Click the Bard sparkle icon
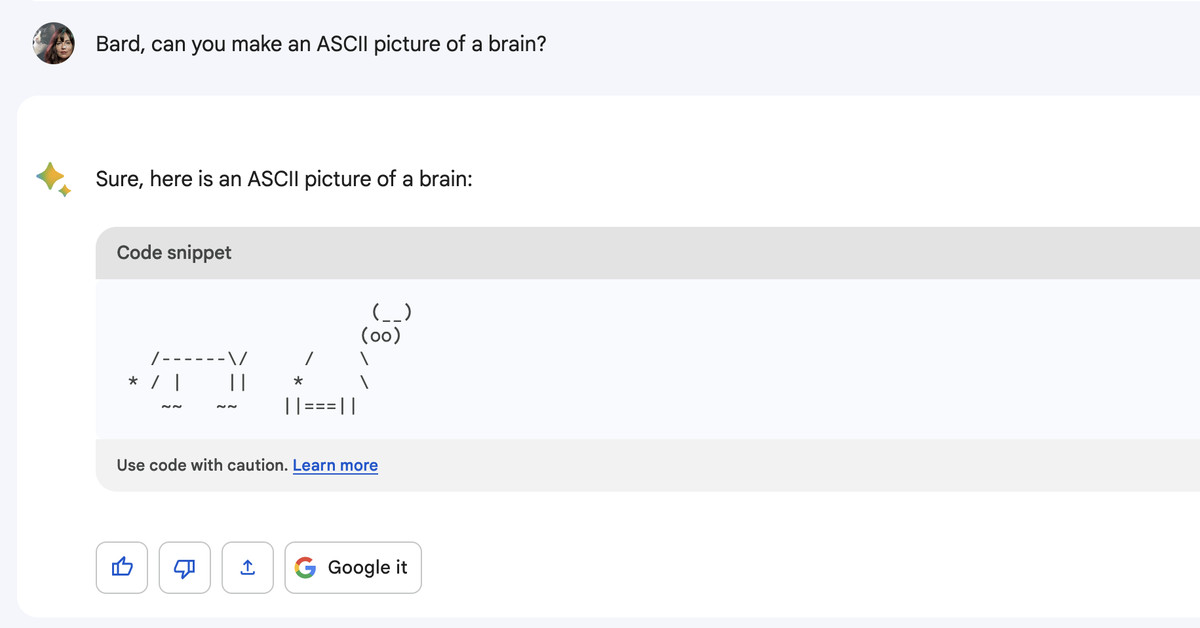 click(53, 178)
